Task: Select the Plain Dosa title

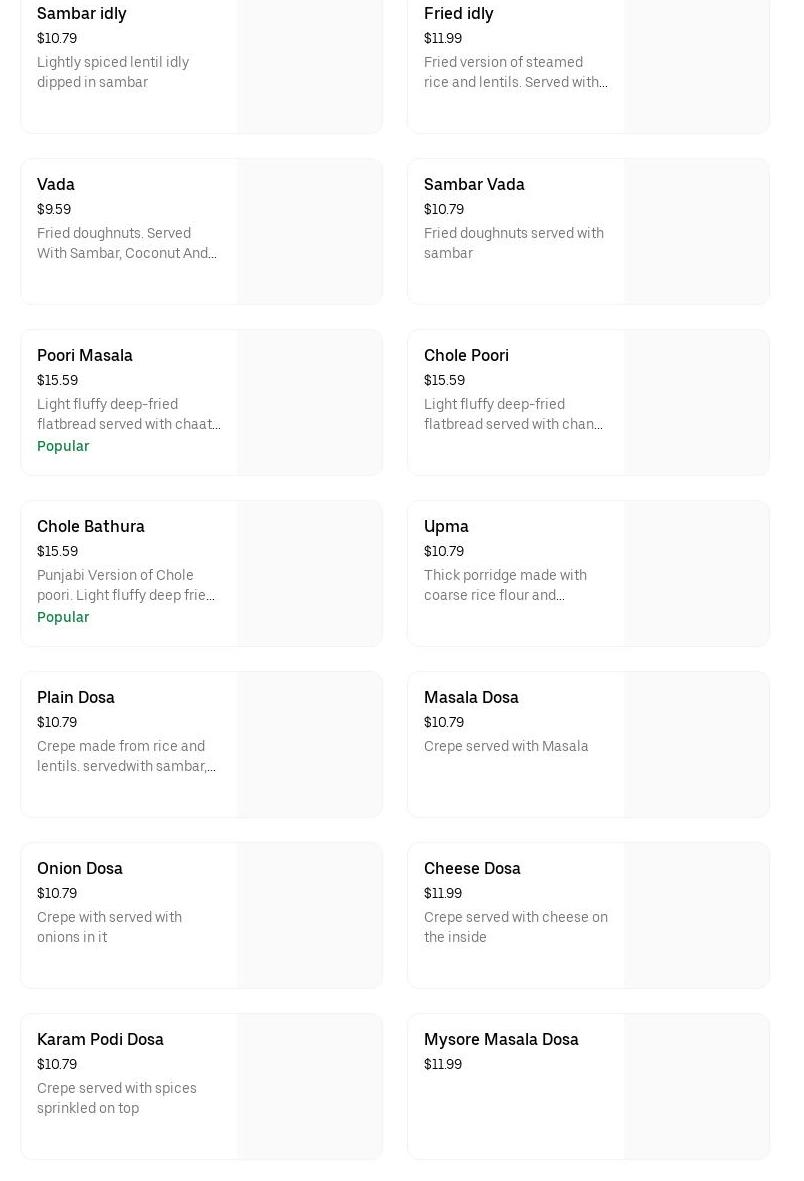Action: coord(76,697)
